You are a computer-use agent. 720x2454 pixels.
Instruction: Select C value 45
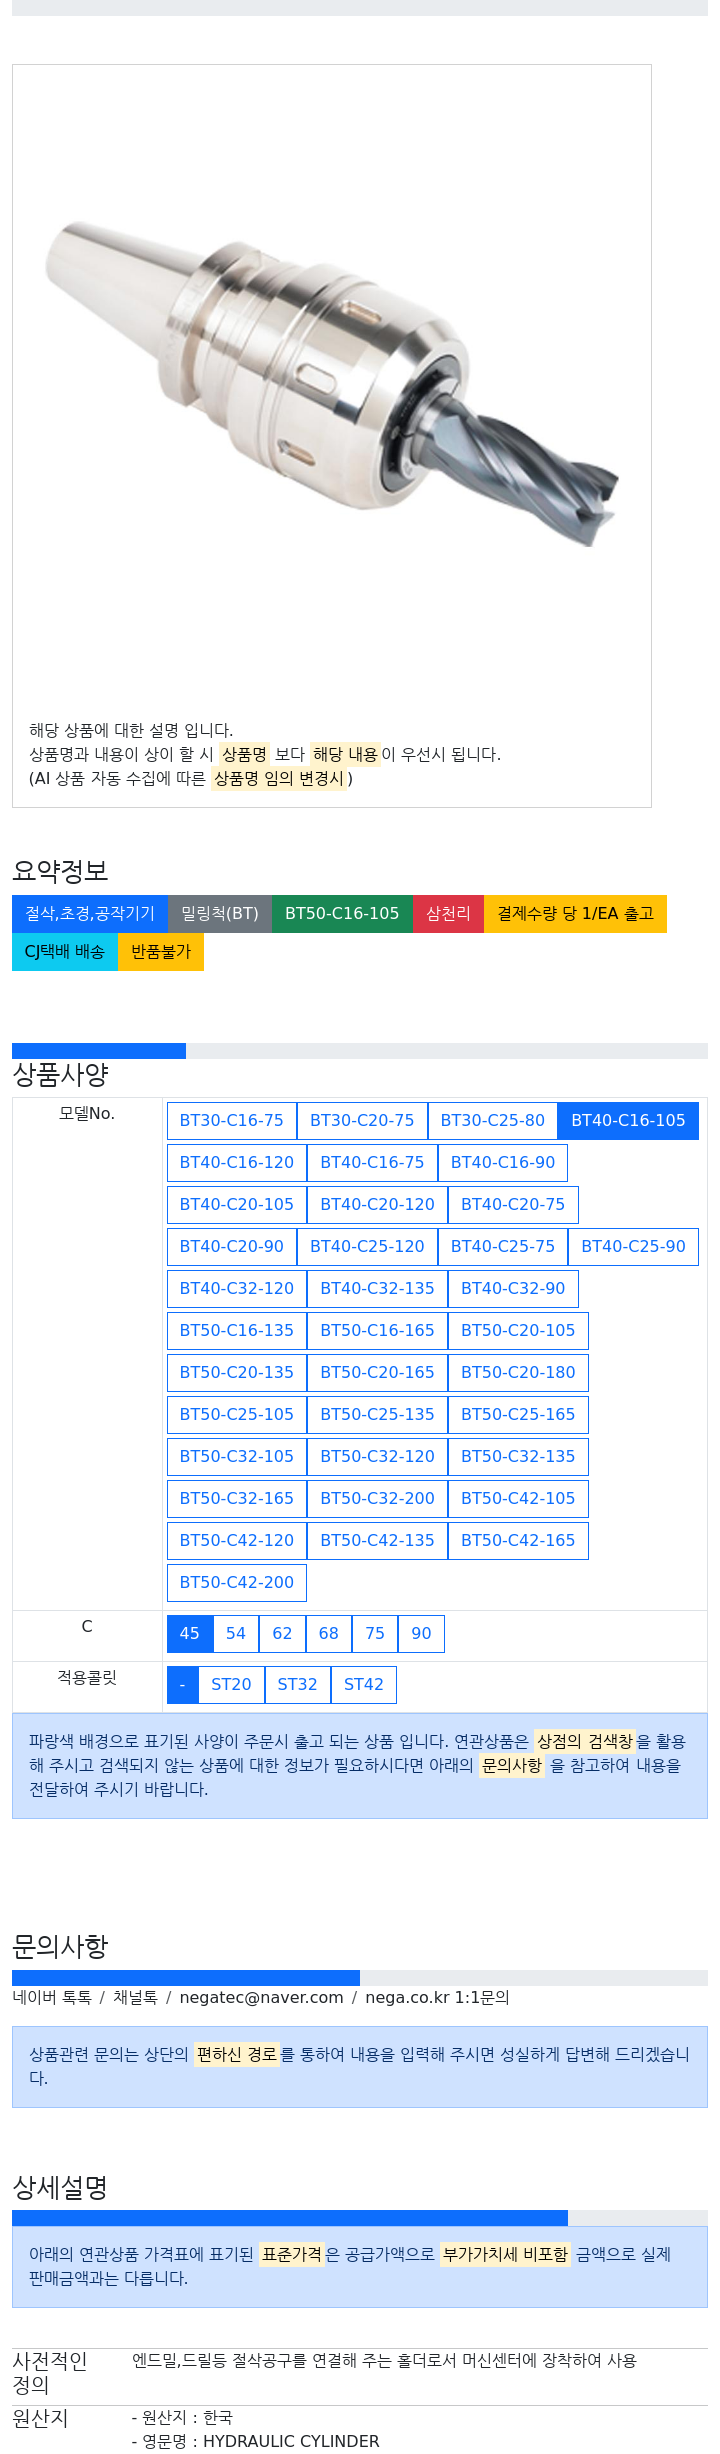click(190, 1634)
